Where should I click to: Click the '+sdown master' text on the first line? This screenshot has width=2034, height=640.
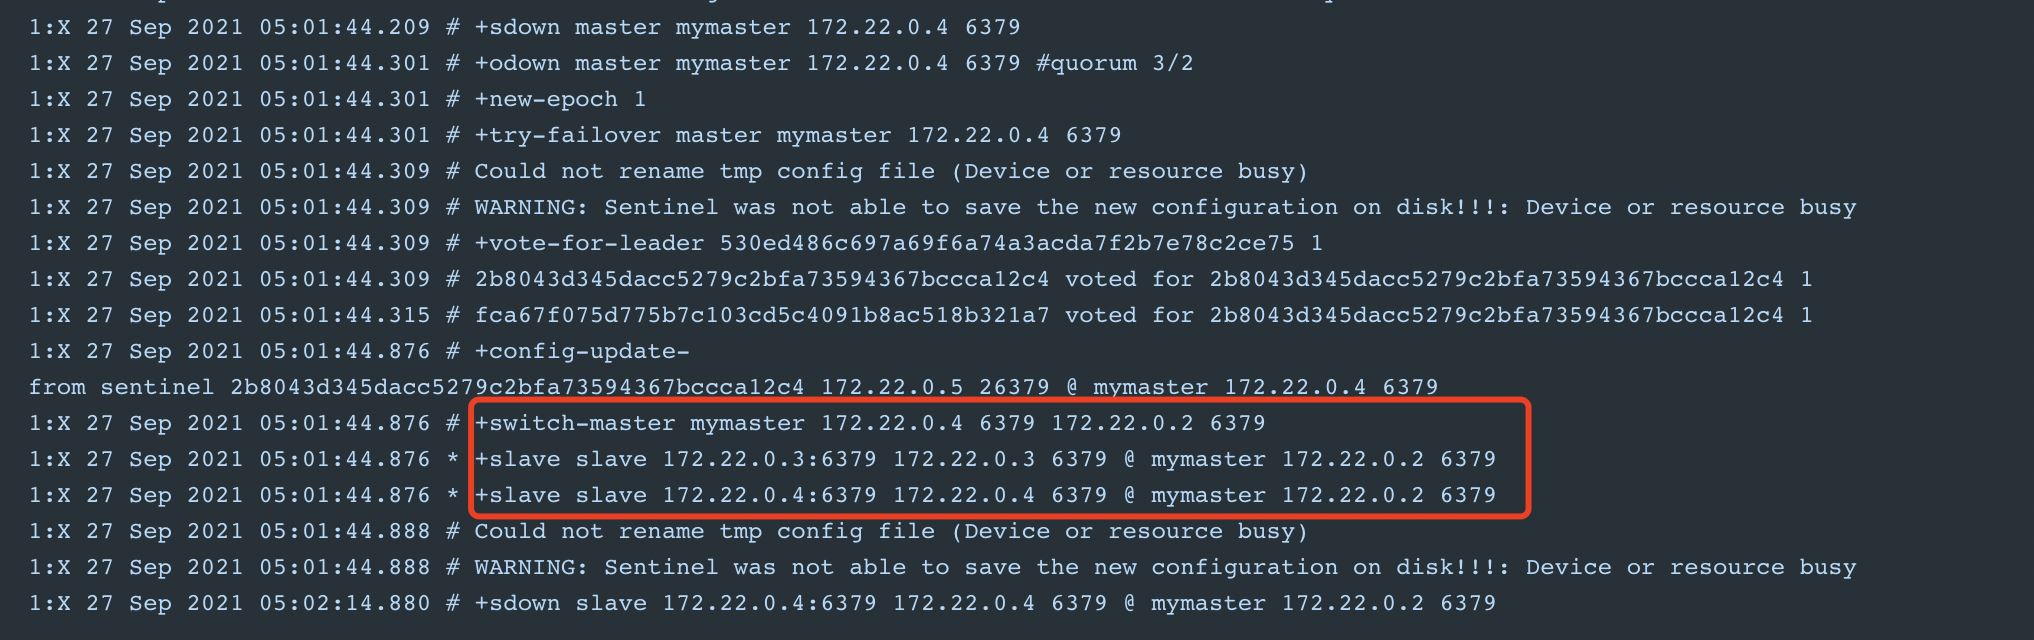(566, 27)
